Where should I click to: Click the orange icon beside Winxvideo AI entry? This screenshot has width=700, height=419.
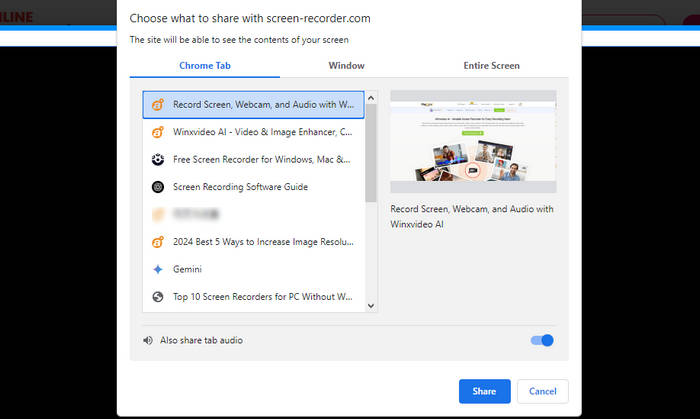tap(158, 132)
